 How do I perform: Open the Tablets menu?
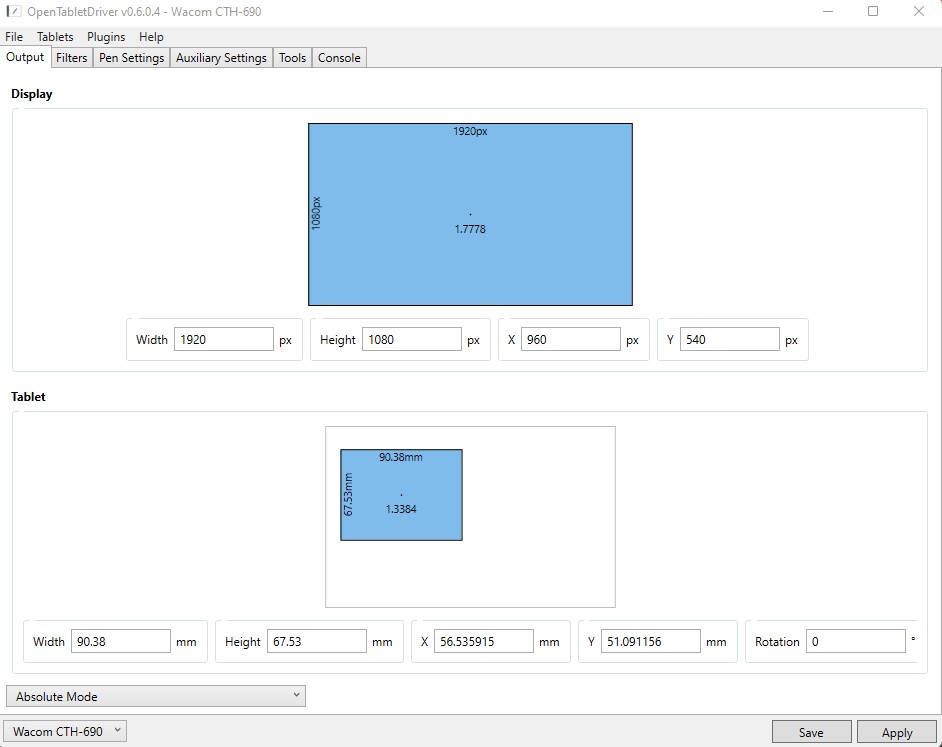click(x=55, y=37)
